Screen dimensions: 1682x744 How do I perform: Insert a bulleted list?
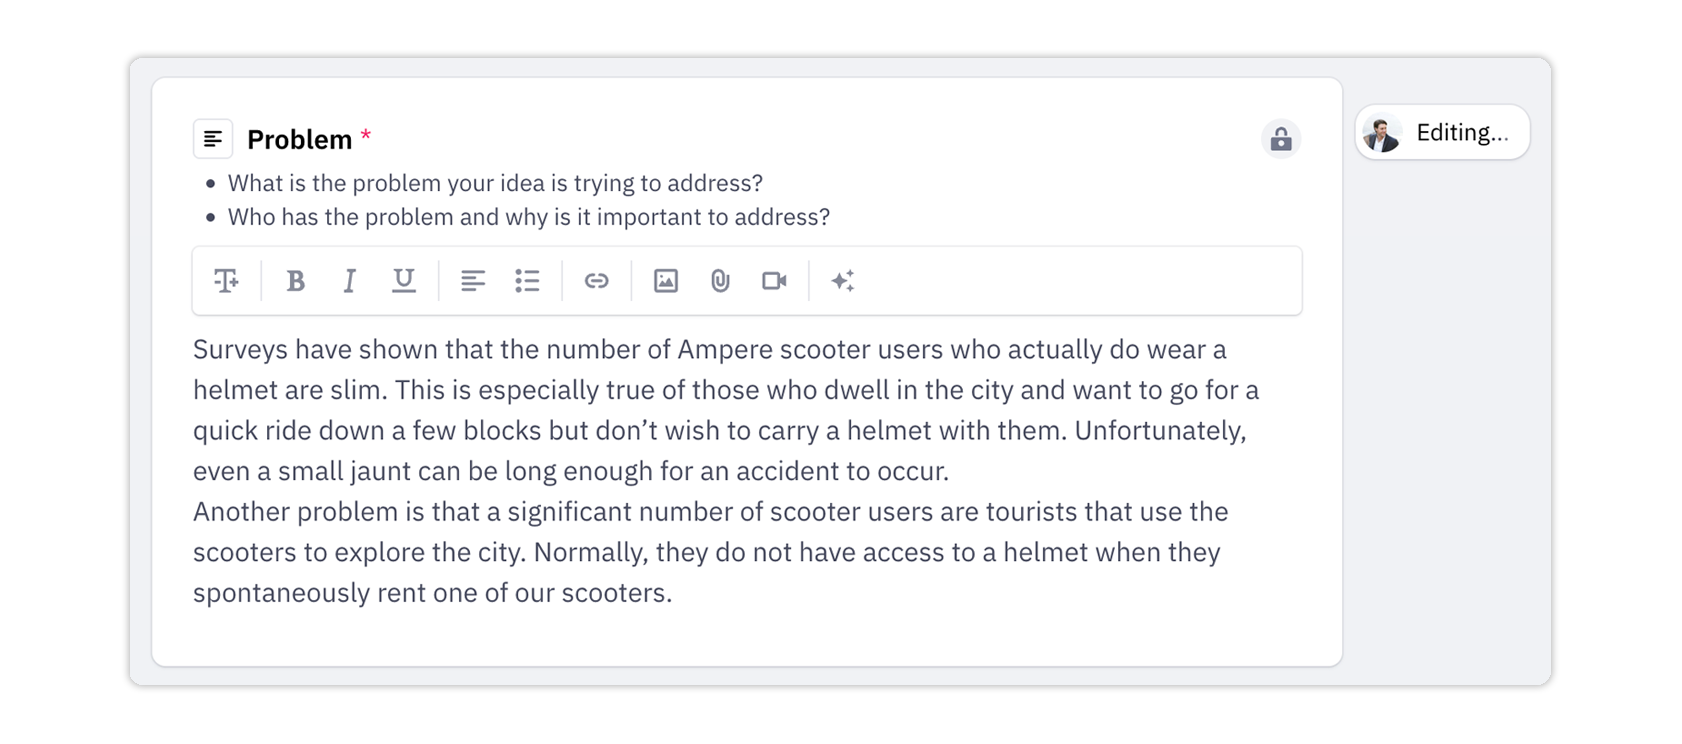pos(527,281)
